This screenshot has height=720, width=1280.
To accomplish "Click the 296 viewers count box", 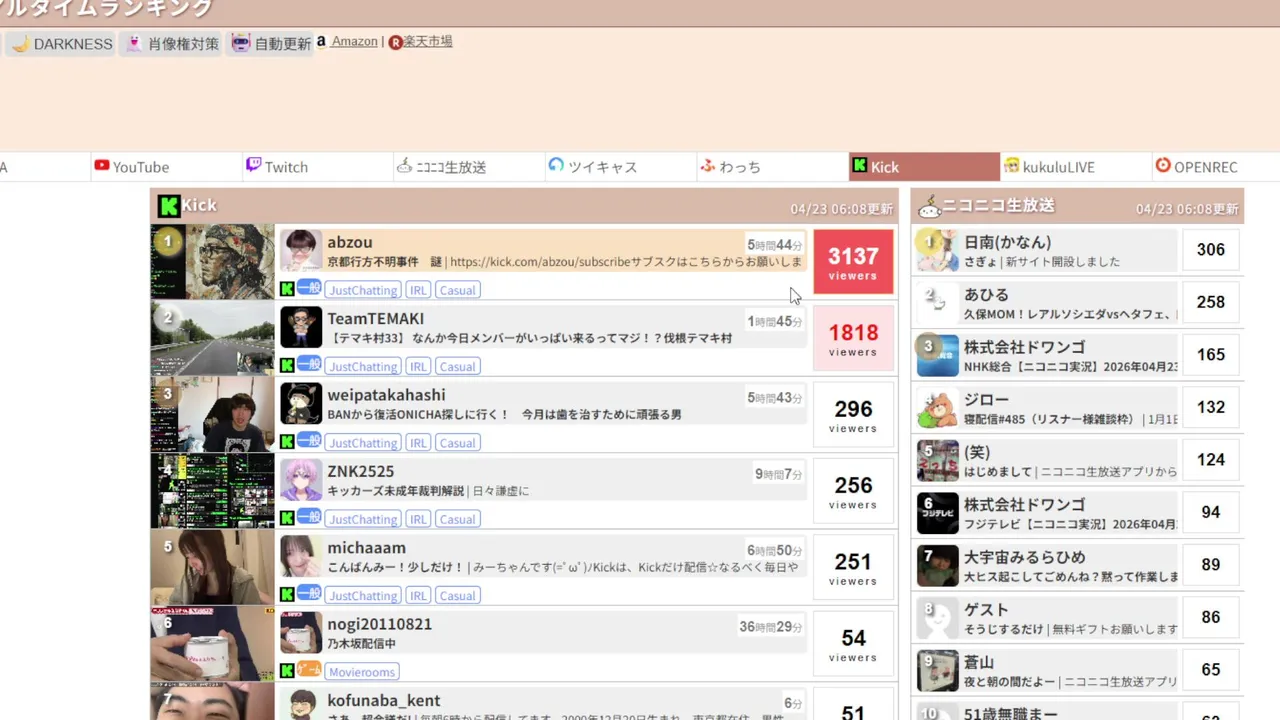I will click(x=853, y=415).
